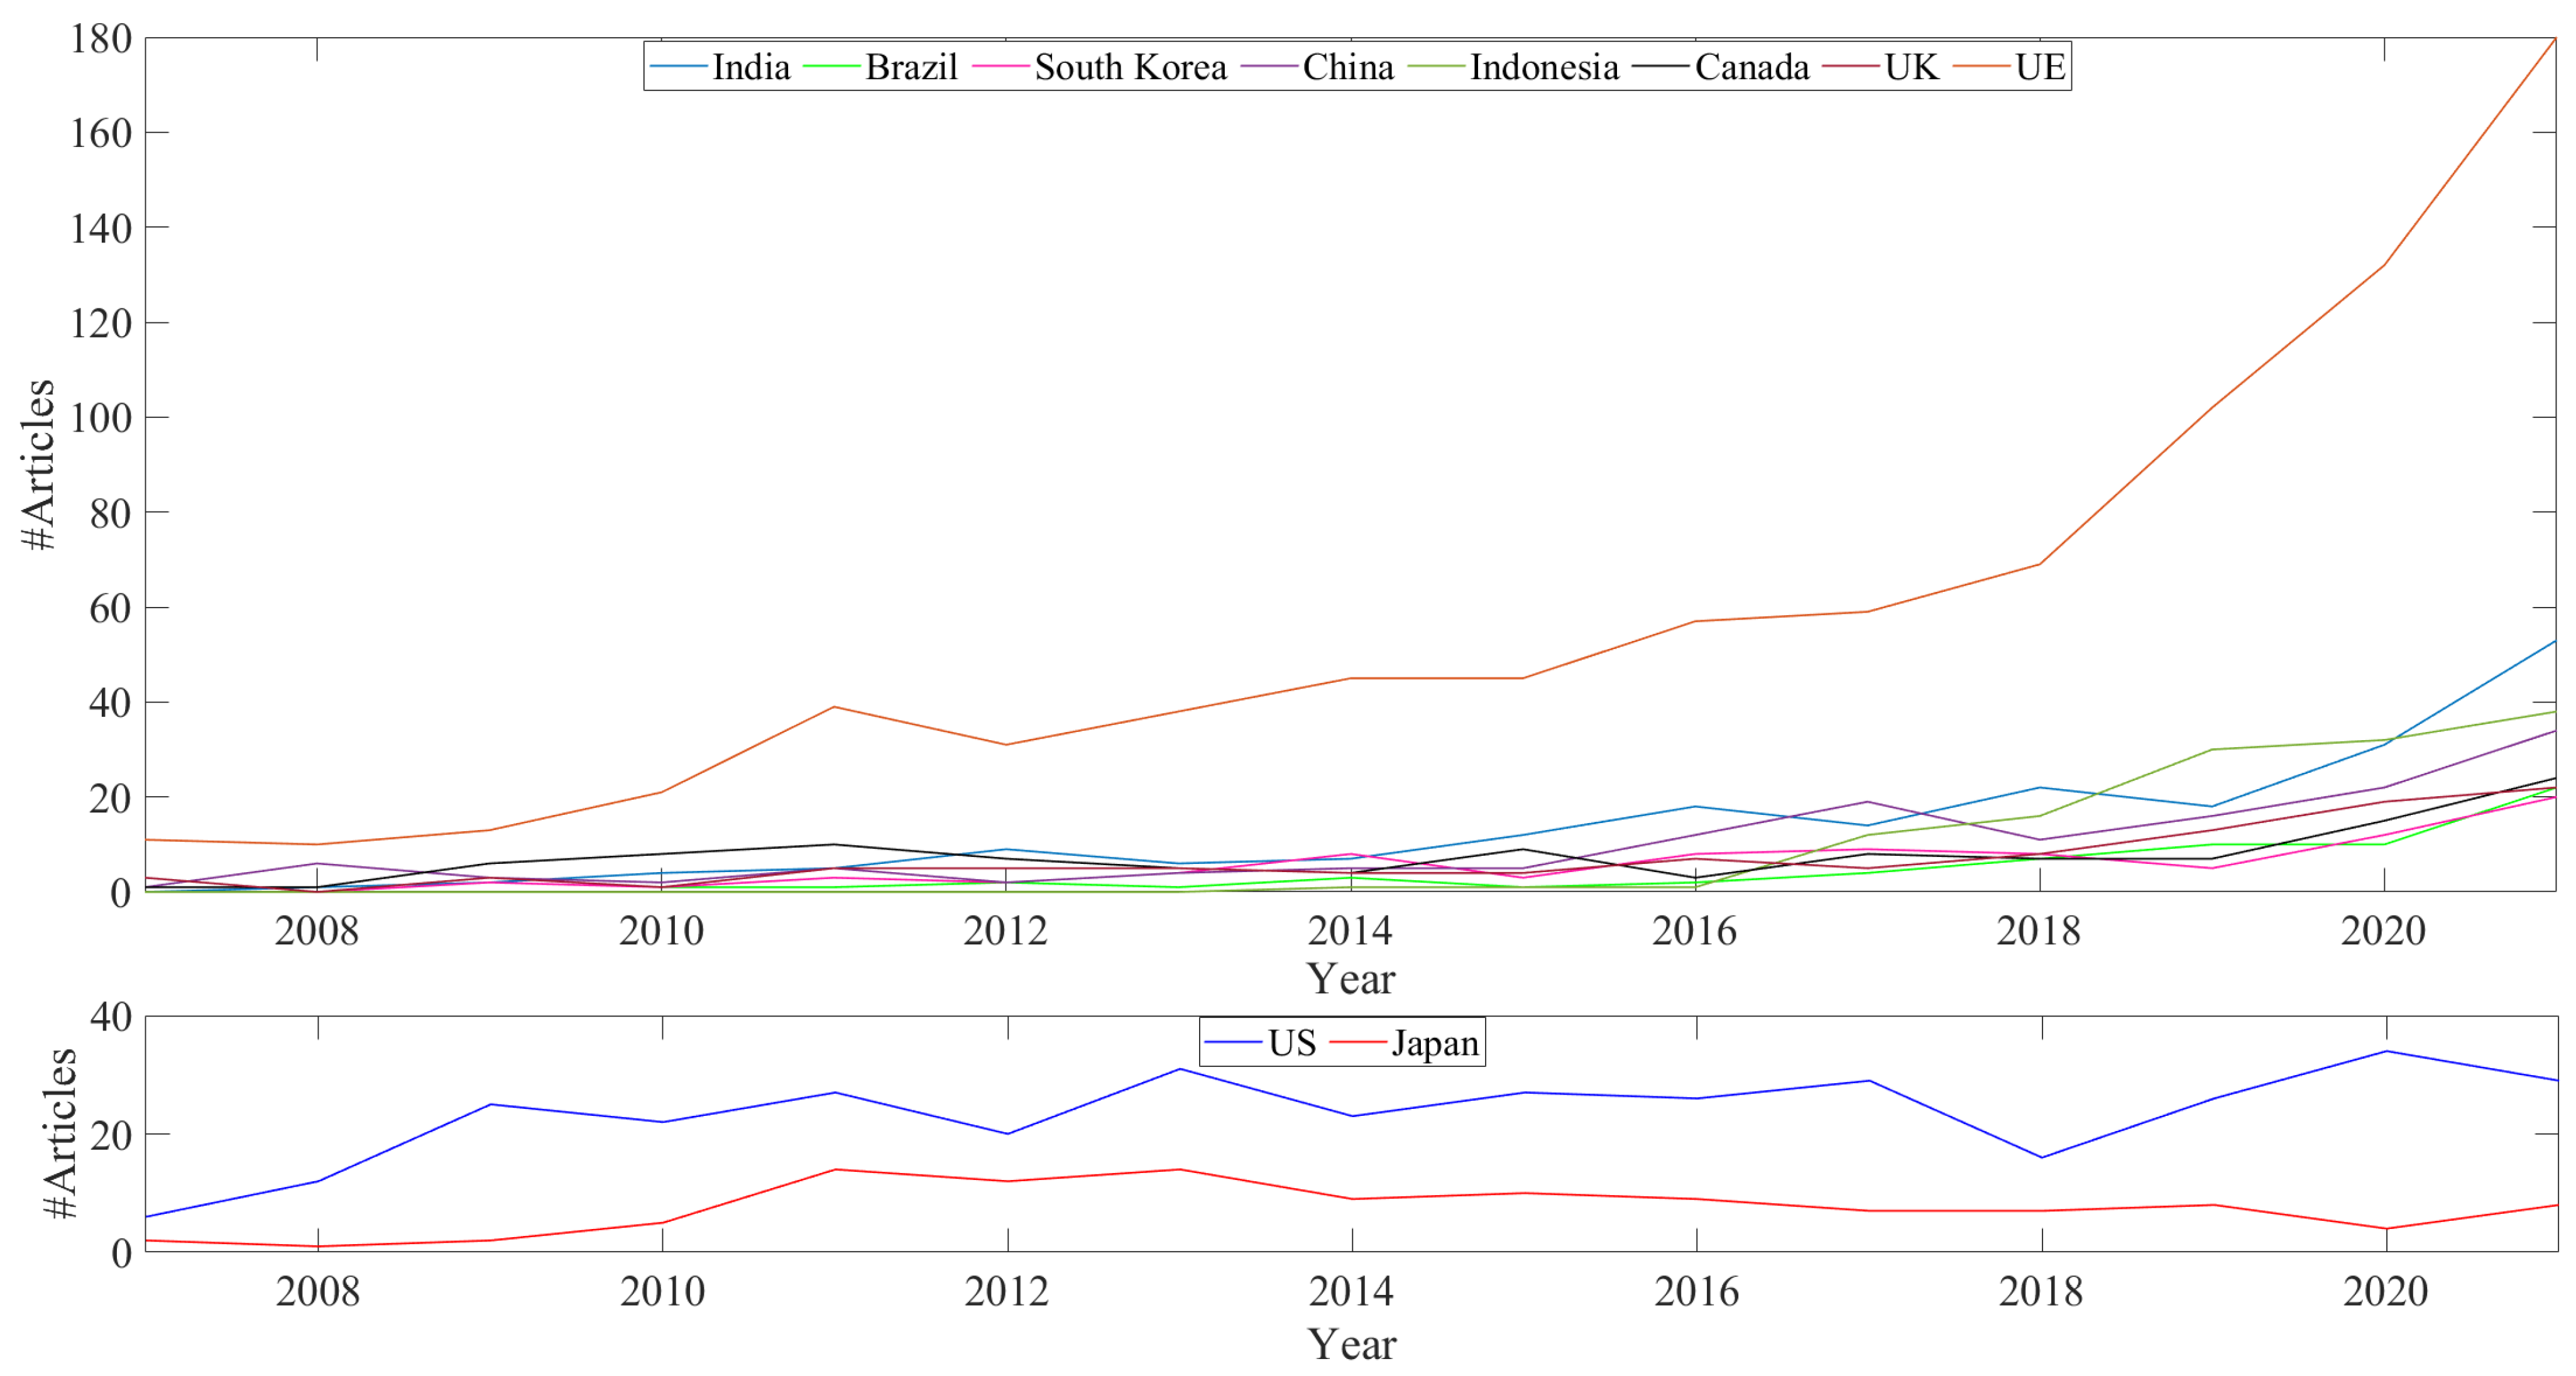This screenshot has height=1376, width=2576.
Task: Click the blue US line color sample
Action: point(1233,1043)
